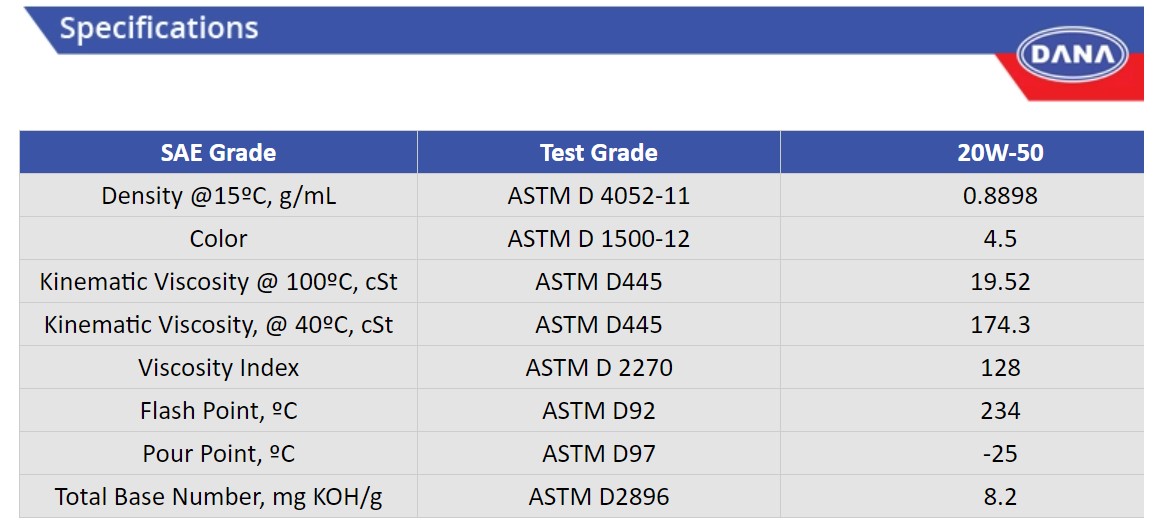This screenshot has width=1157, height=529.
Task: Select the SAE Grade column header
Action: (x=218, y=153)
